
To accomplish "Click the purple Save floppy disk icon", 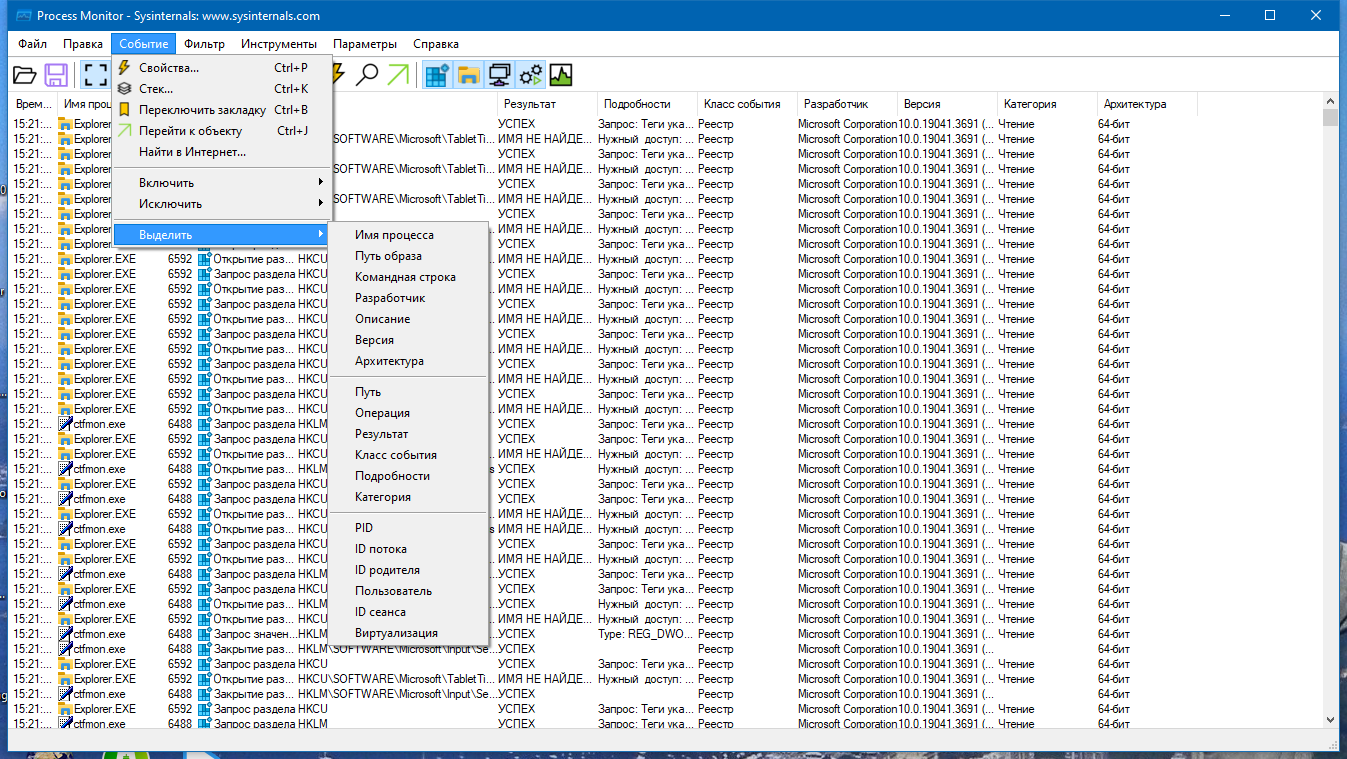I will 56,74.
